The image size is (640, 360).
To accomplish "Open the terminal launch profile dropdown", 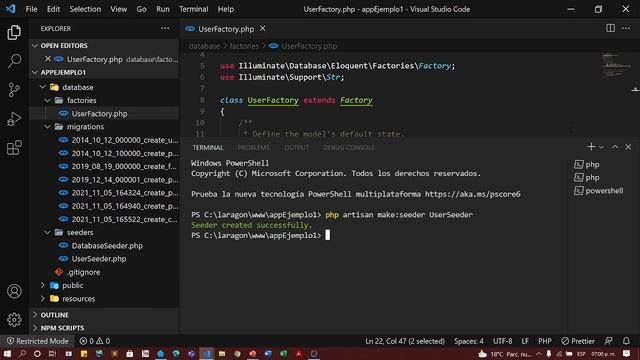I will pyautogui.click(x=601, y=147).
